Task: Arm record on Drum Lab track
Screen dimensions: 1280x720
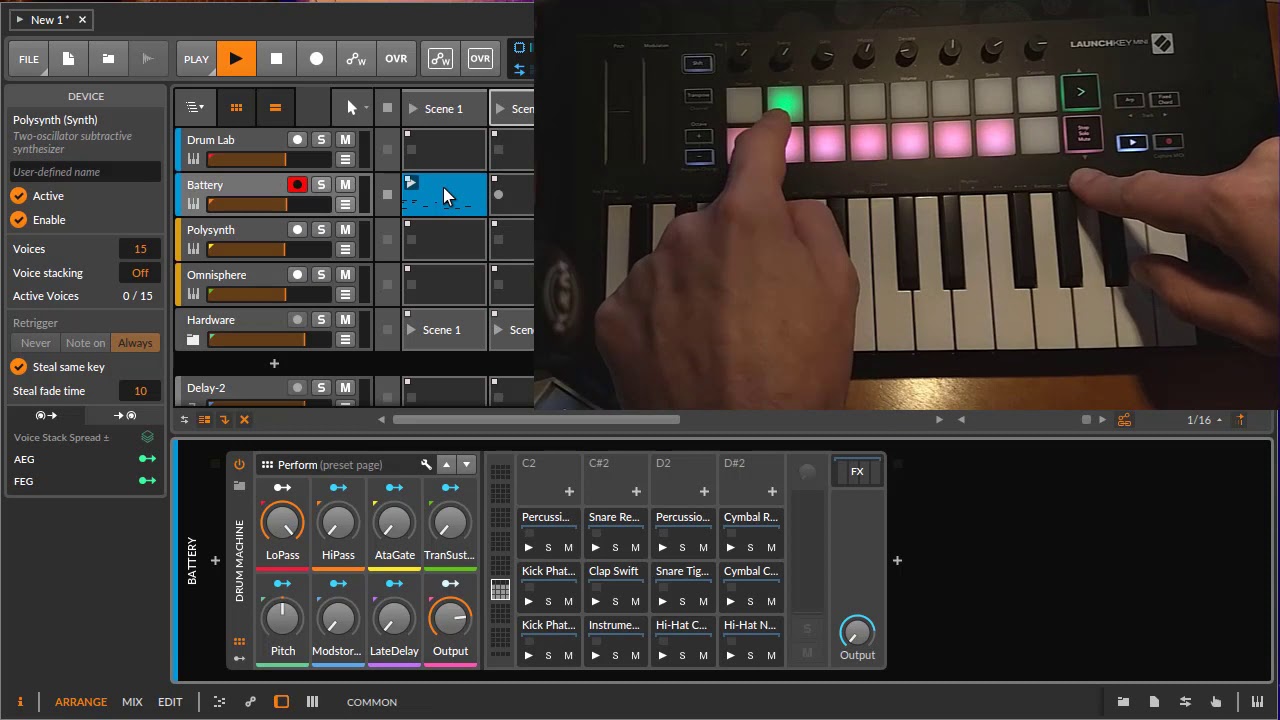Action: tap(297, 140)
